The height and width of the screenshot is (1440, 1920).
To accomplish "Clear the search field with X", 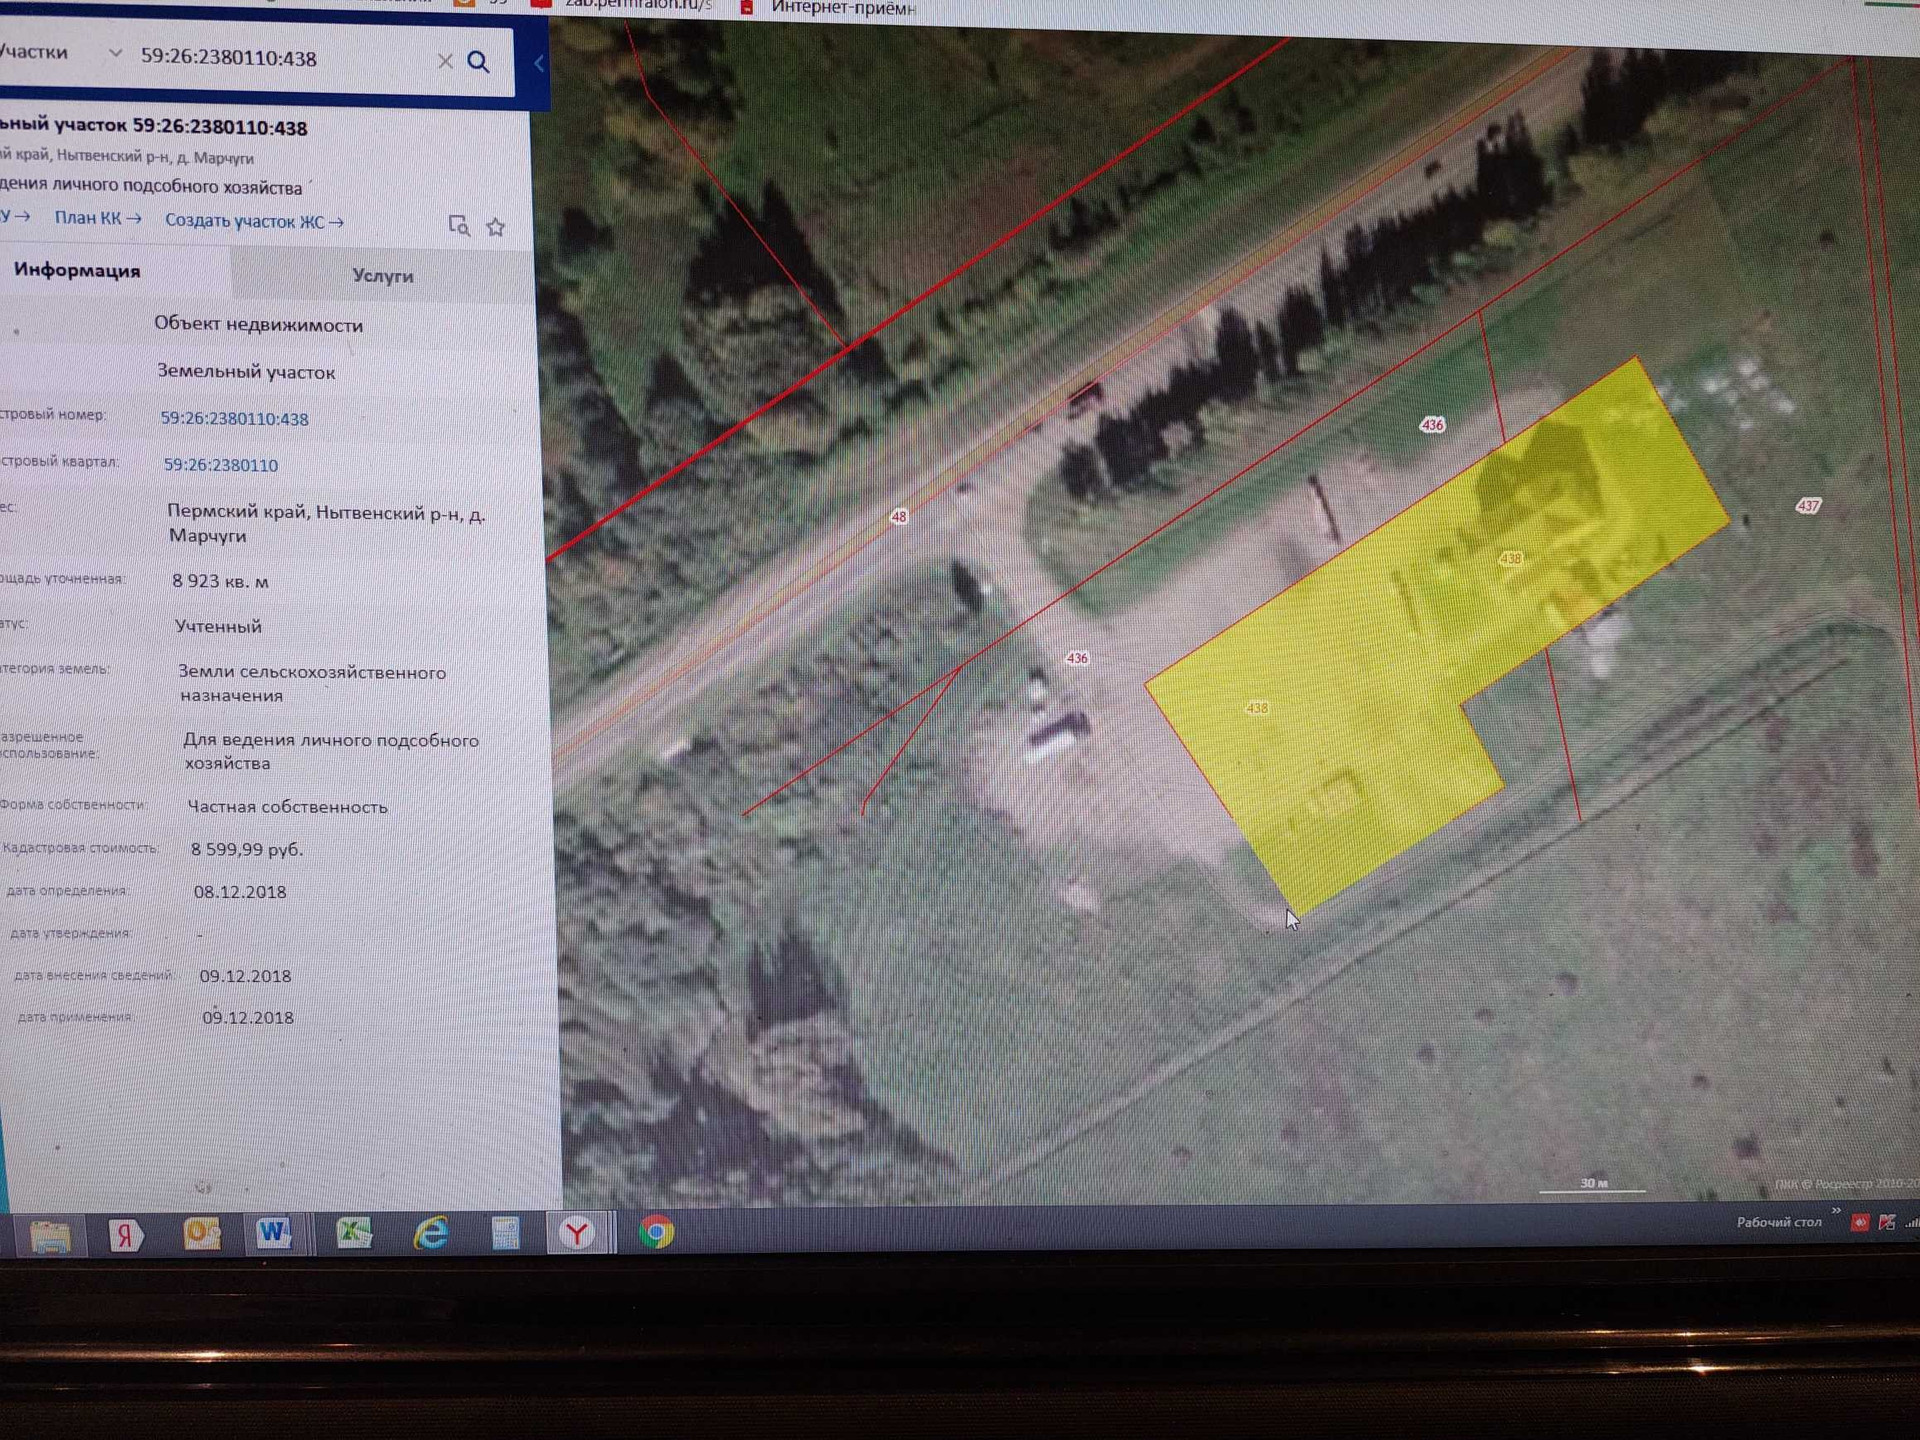I will 445,61.
